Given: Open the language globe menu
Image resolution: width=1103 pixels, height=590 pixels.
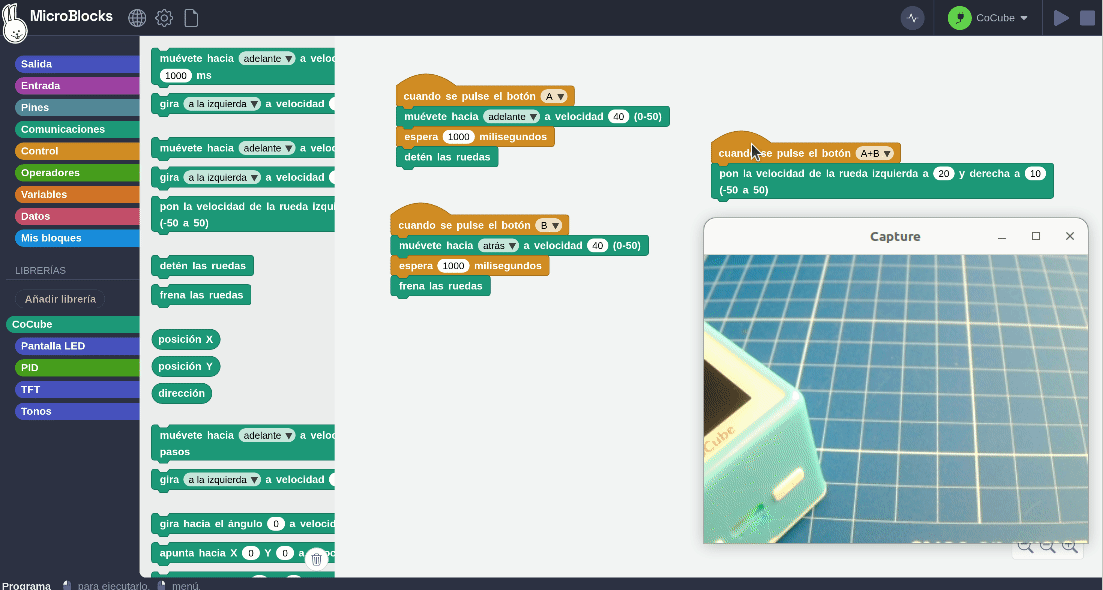Looking at the screenshot, I should (137, 18).
